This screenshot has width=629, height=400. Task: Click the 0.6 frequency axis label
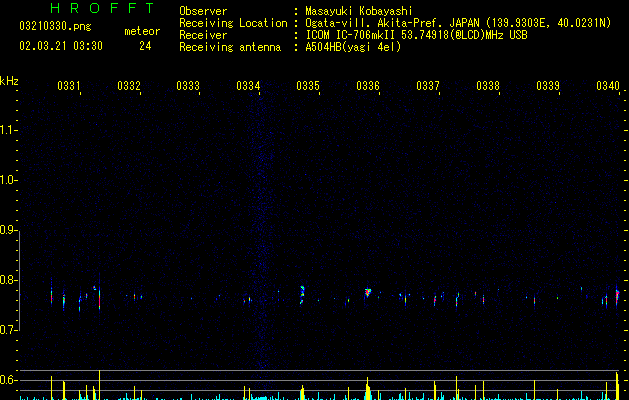tap(8, 380)
